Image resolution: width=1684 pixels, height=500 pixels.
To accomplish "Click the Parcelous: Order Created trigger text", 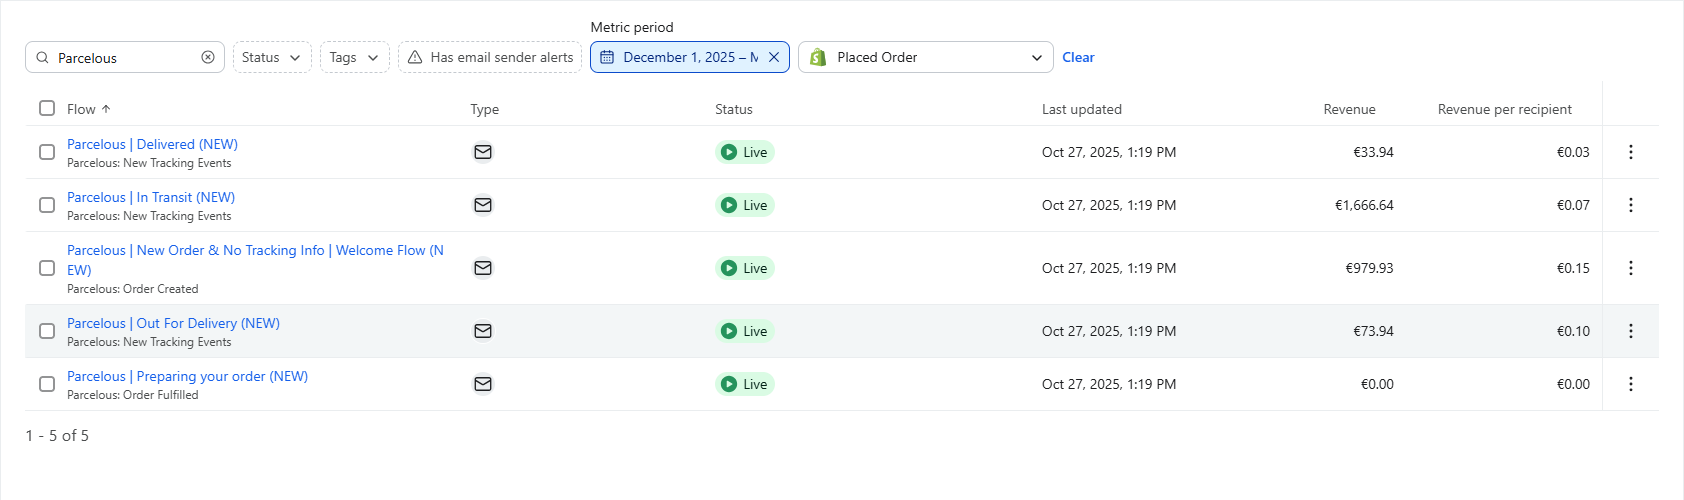I will point(133,289).
